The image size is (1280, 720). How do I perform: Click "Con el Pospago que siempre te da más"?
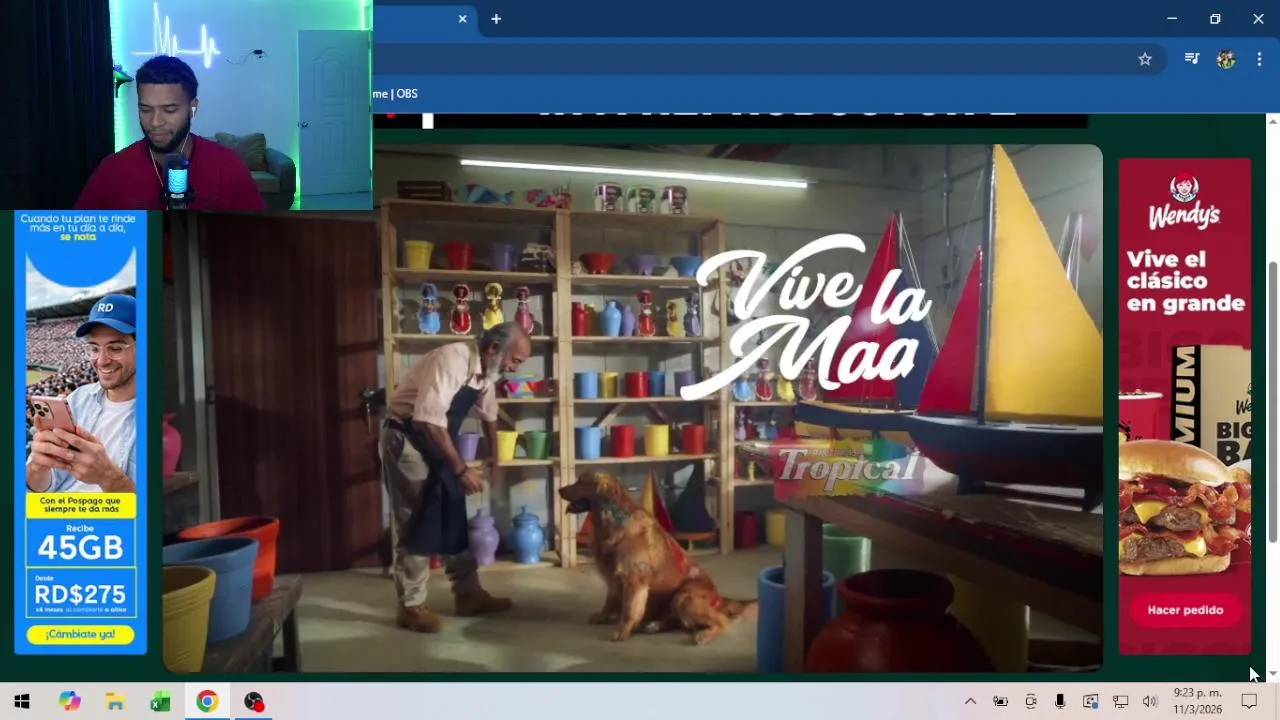click(x=80, y=506)
